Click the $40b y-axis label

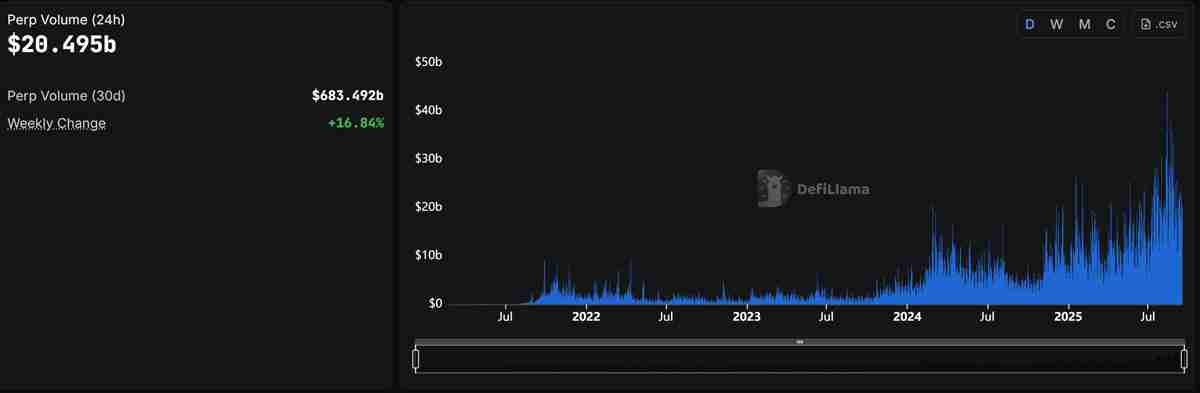[x=429, y=110]
